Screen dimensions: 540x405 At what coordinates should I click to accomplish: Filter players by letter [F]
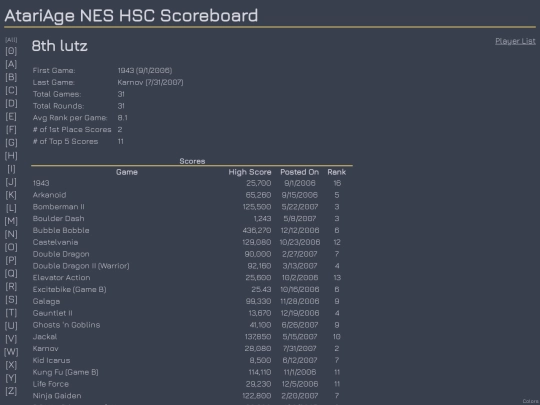pyautogui.click(x=11, y=129)
